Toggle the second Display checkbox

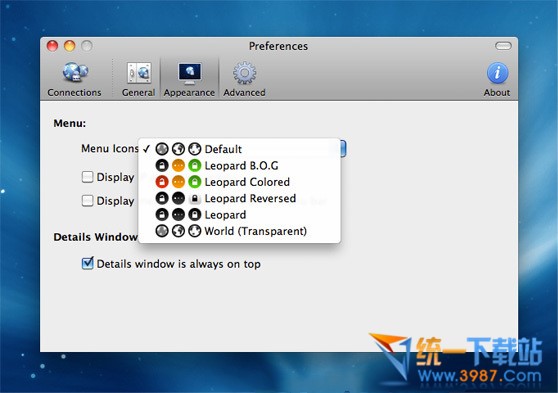(x=87, y=201)
